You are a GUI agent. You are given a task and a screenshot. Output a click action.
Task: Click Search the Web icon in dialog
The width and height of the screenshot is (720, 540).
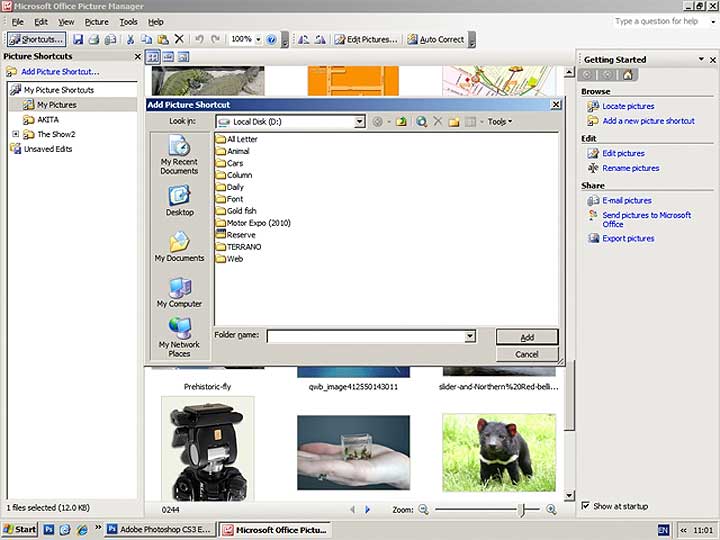421,122
